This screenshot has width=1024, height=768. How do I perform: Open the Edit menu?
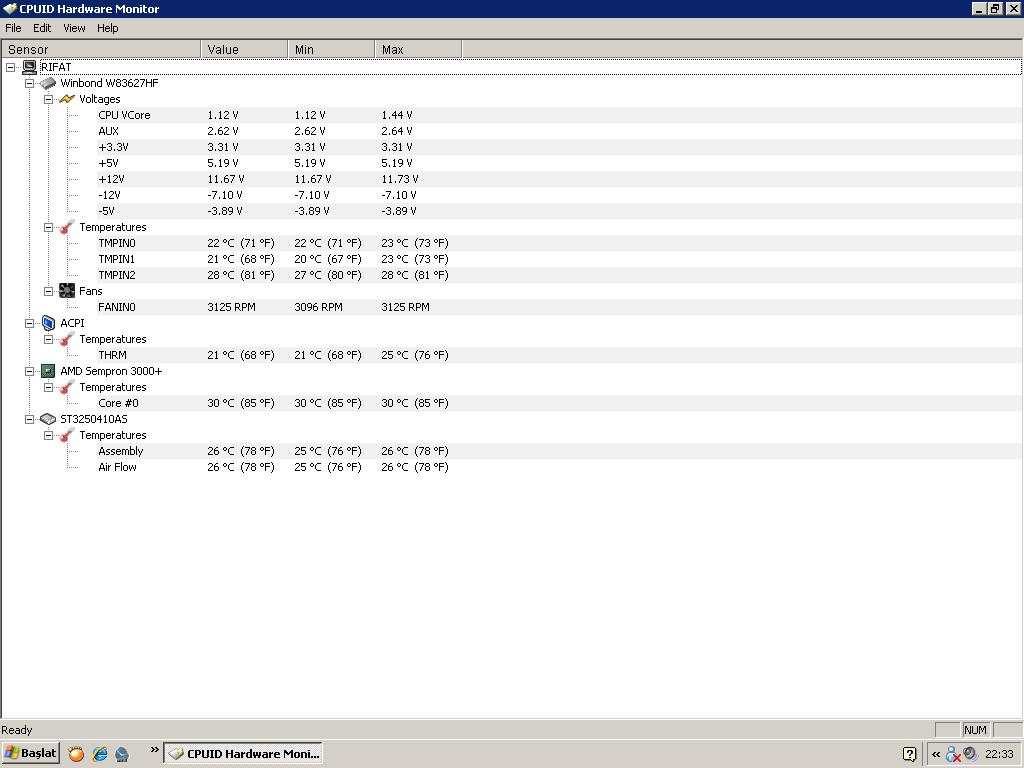(x=42, y=28)
